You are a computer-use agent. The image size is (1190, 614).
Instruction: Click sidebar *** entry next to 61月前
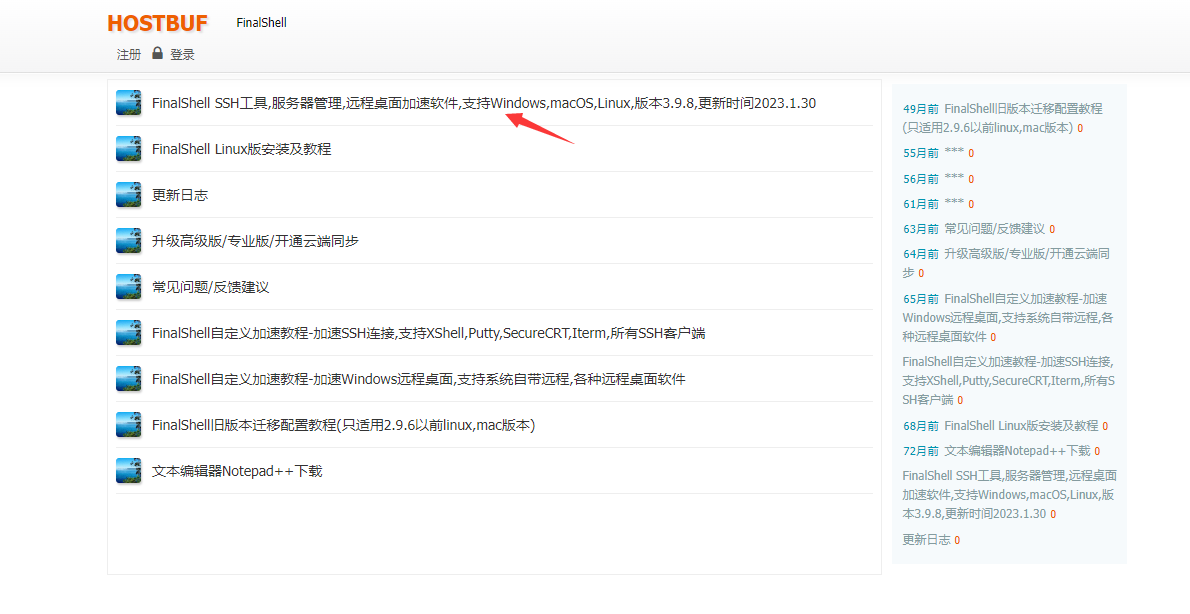pos(954,203)
